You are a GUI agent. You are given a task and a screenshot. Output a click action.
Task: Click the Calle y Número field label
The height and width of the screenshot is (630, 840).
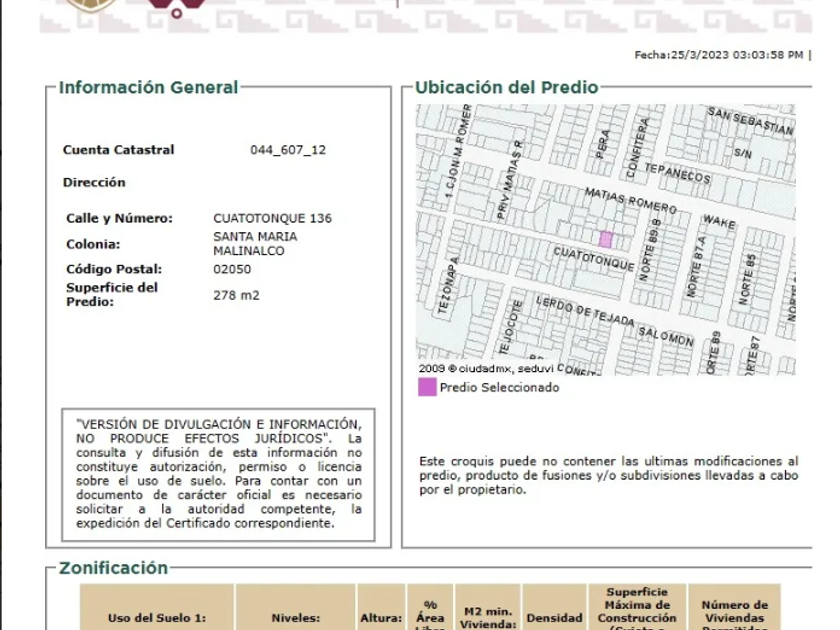point(119,218)
